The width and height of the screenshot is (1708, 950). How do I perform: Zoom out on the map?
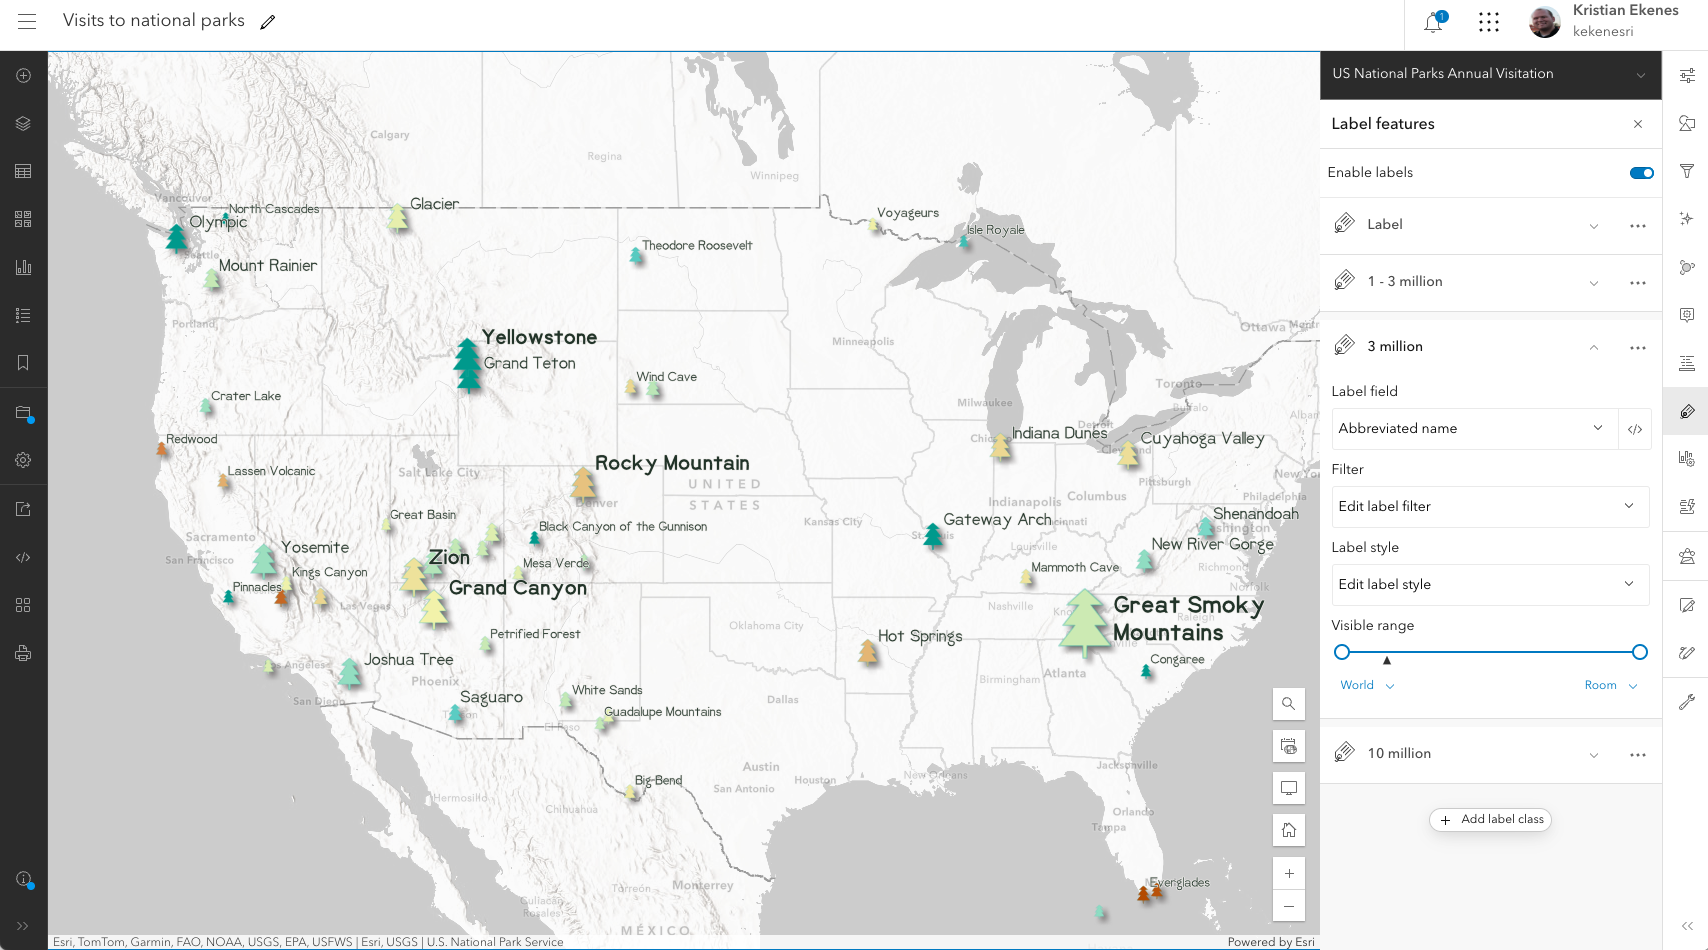click(1289, 906)
